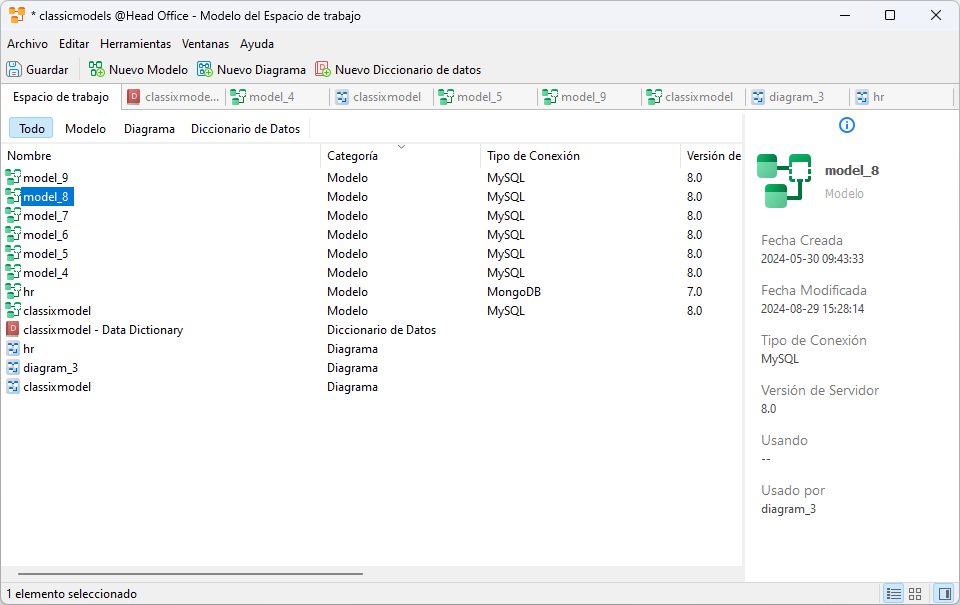Sort by Tipo de Conexión column header
Viewport: 960px width, 605px height.
pos(580,156)
